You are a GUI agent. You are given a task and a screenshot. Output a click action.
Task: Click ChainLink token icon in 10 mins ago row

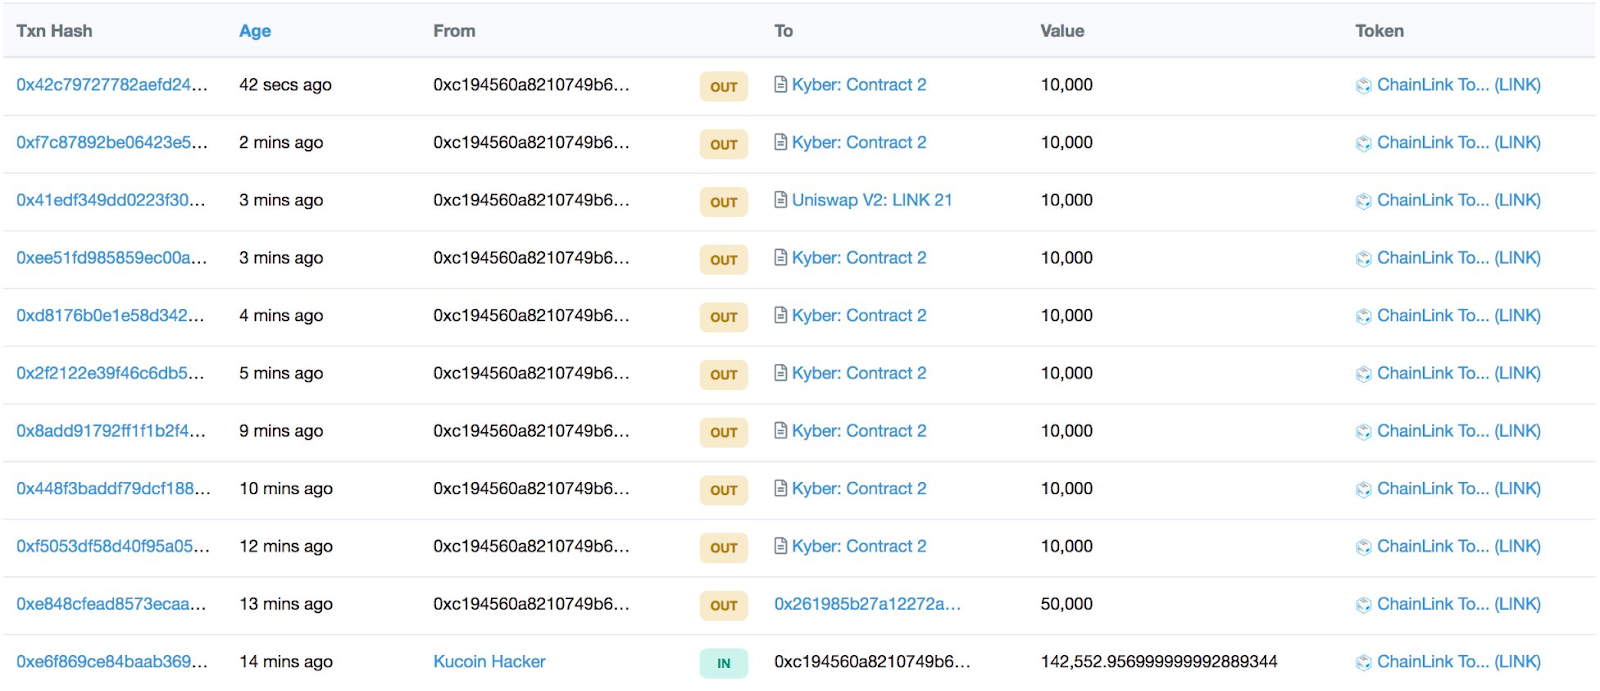coord(1364,490)
